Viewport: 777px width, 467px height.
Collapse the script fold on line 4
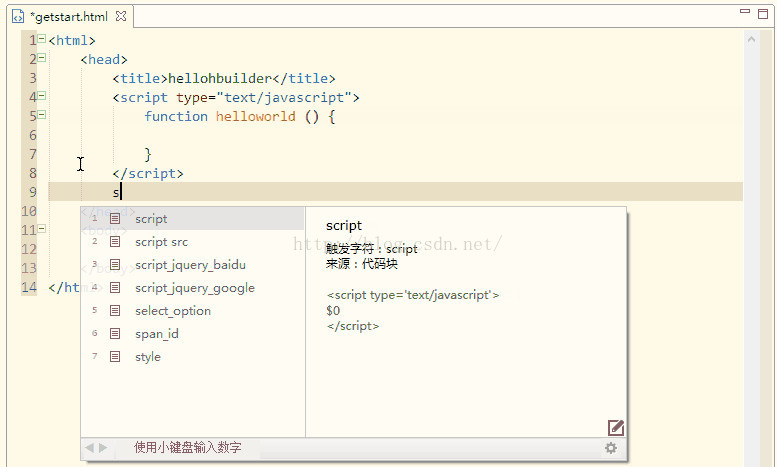pyautogui.click(x=42, y=96)
